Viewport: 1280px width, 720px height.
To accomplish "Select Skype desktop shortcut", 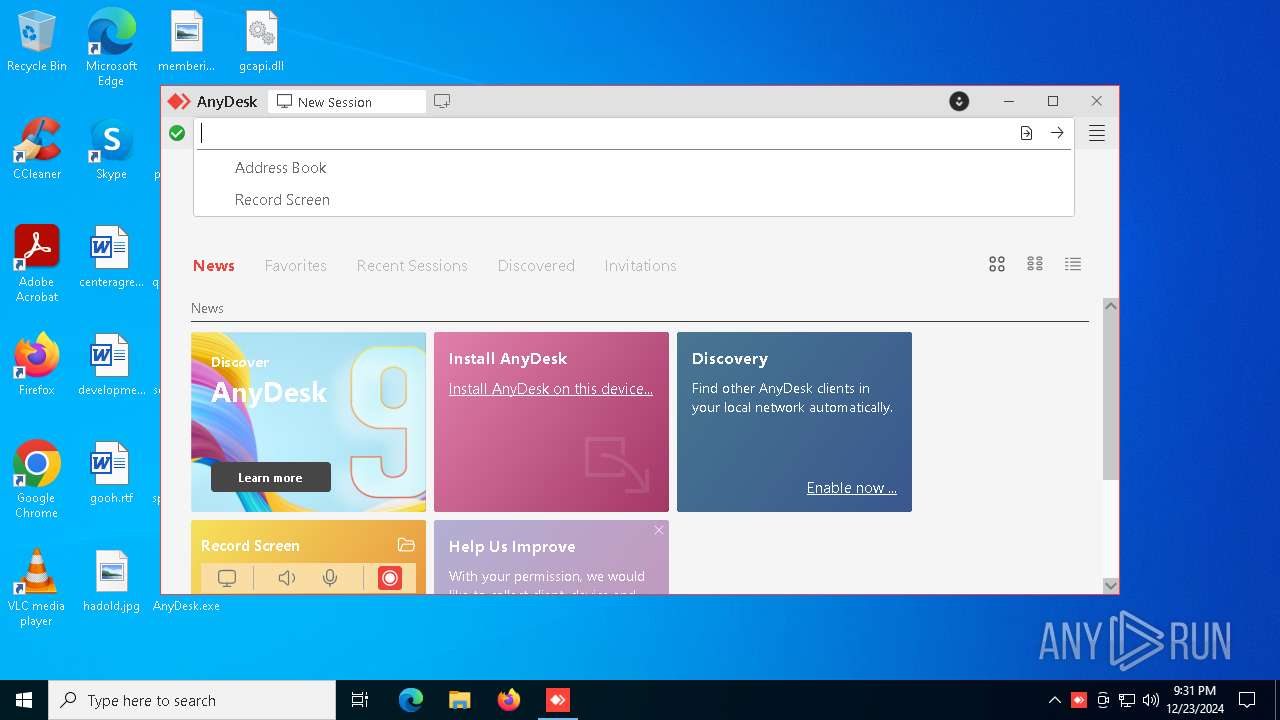I will 111,149.
